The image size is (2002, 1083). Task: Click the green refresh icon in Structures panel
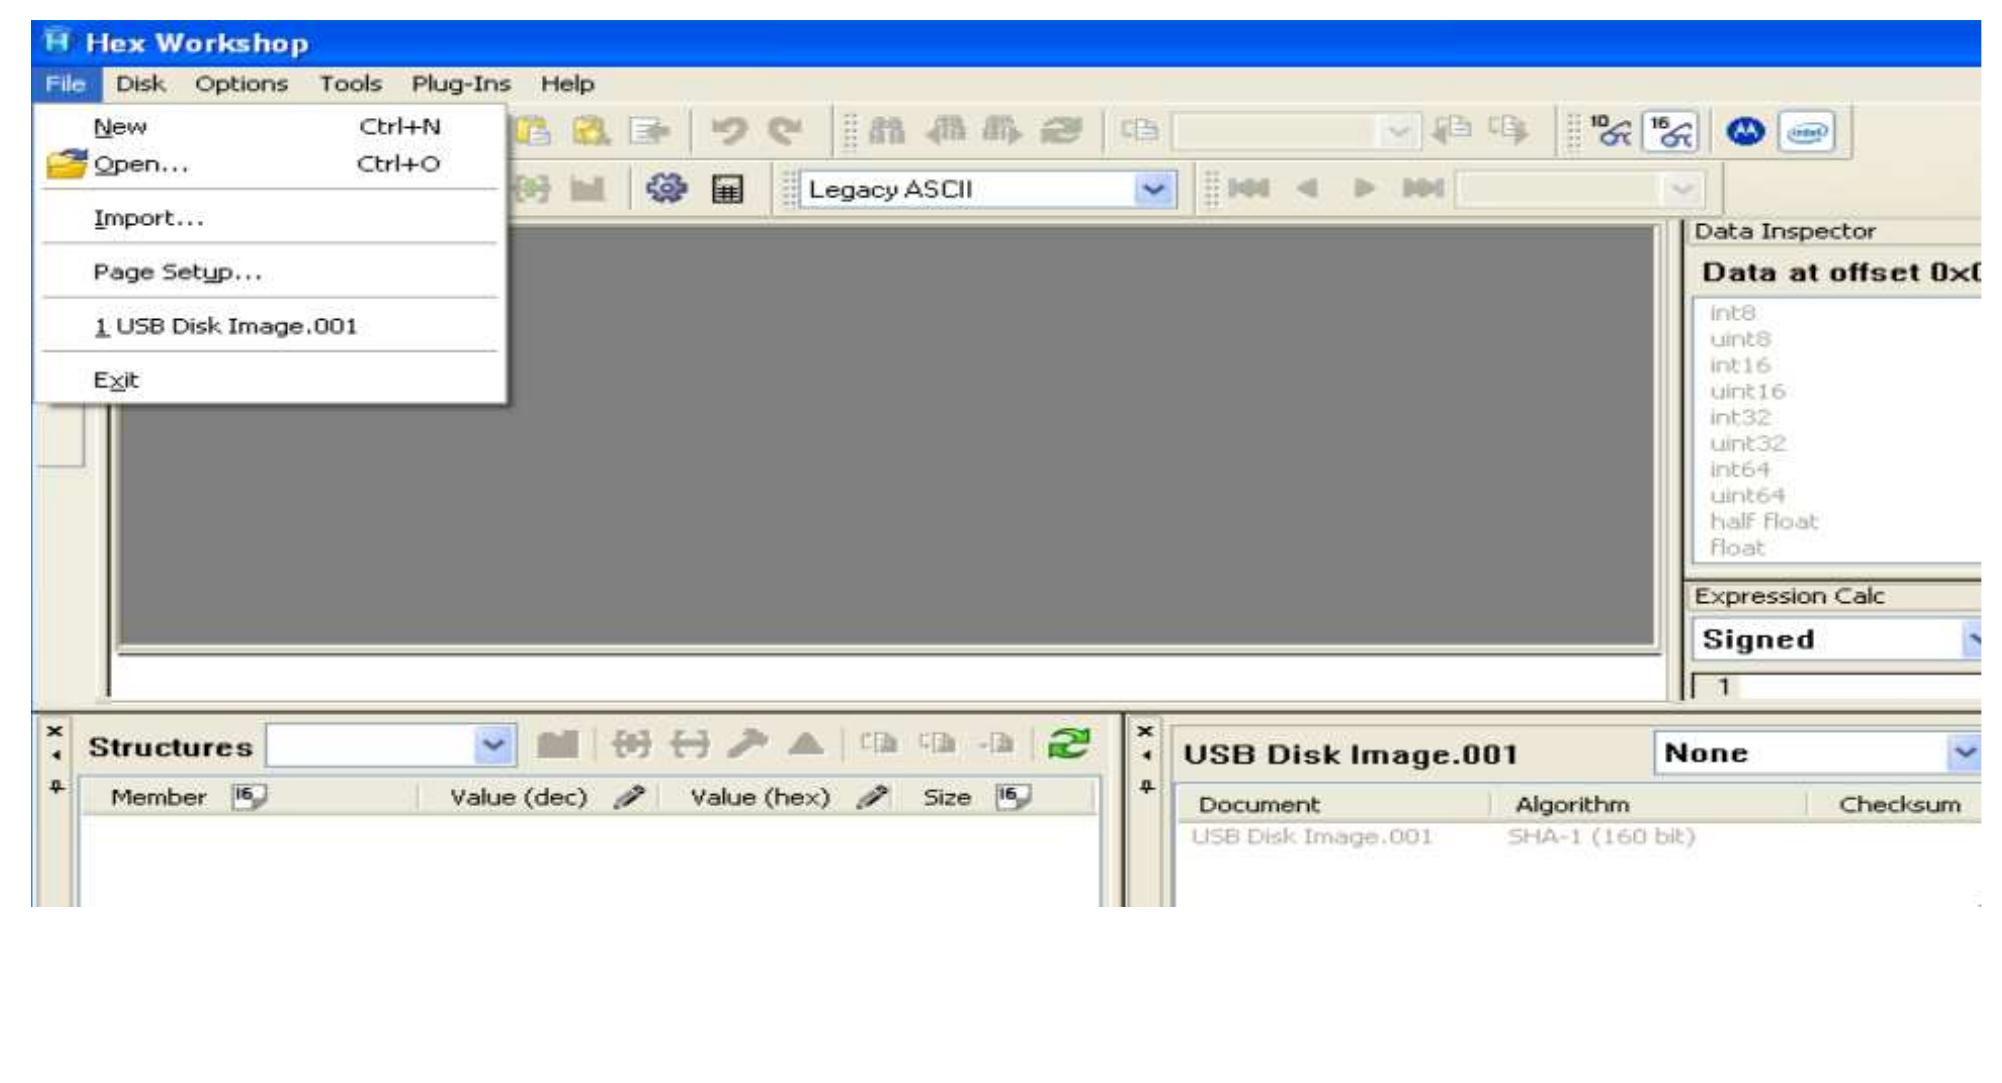click(1067, 744)
